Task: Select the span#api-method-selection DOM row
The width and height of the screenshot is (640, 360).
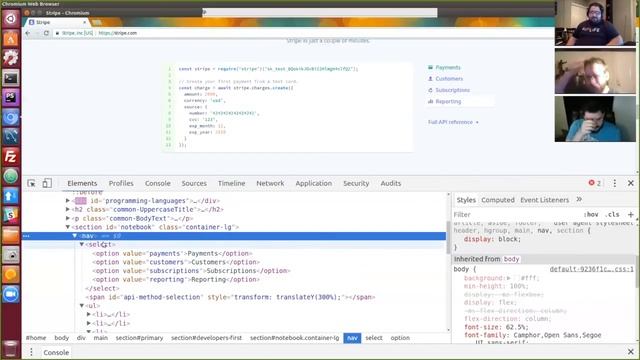Action: point(230,297)
